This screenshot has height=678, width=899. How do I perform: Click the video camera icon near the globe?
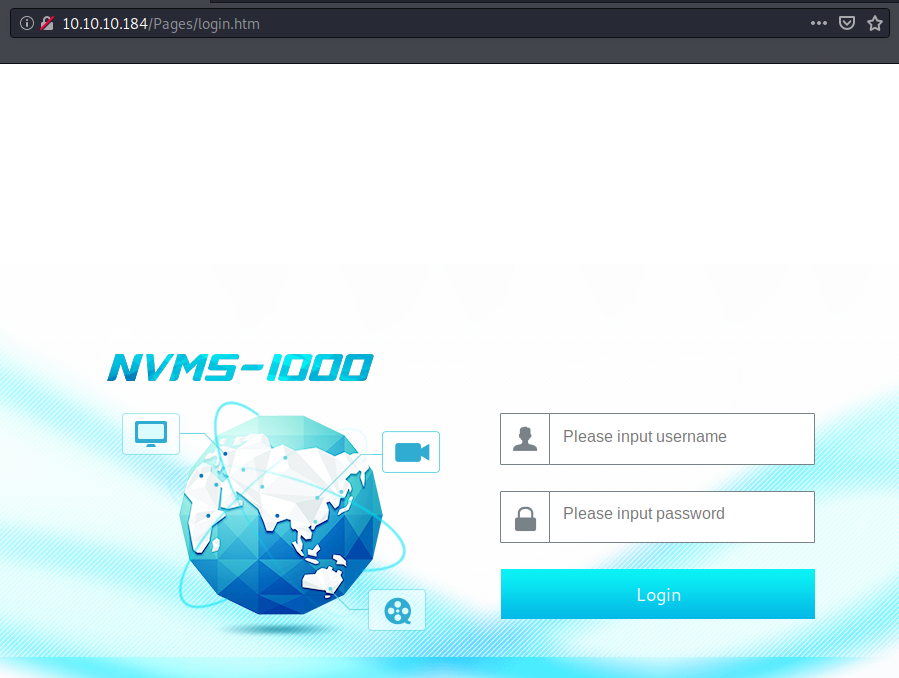(411, 452)
